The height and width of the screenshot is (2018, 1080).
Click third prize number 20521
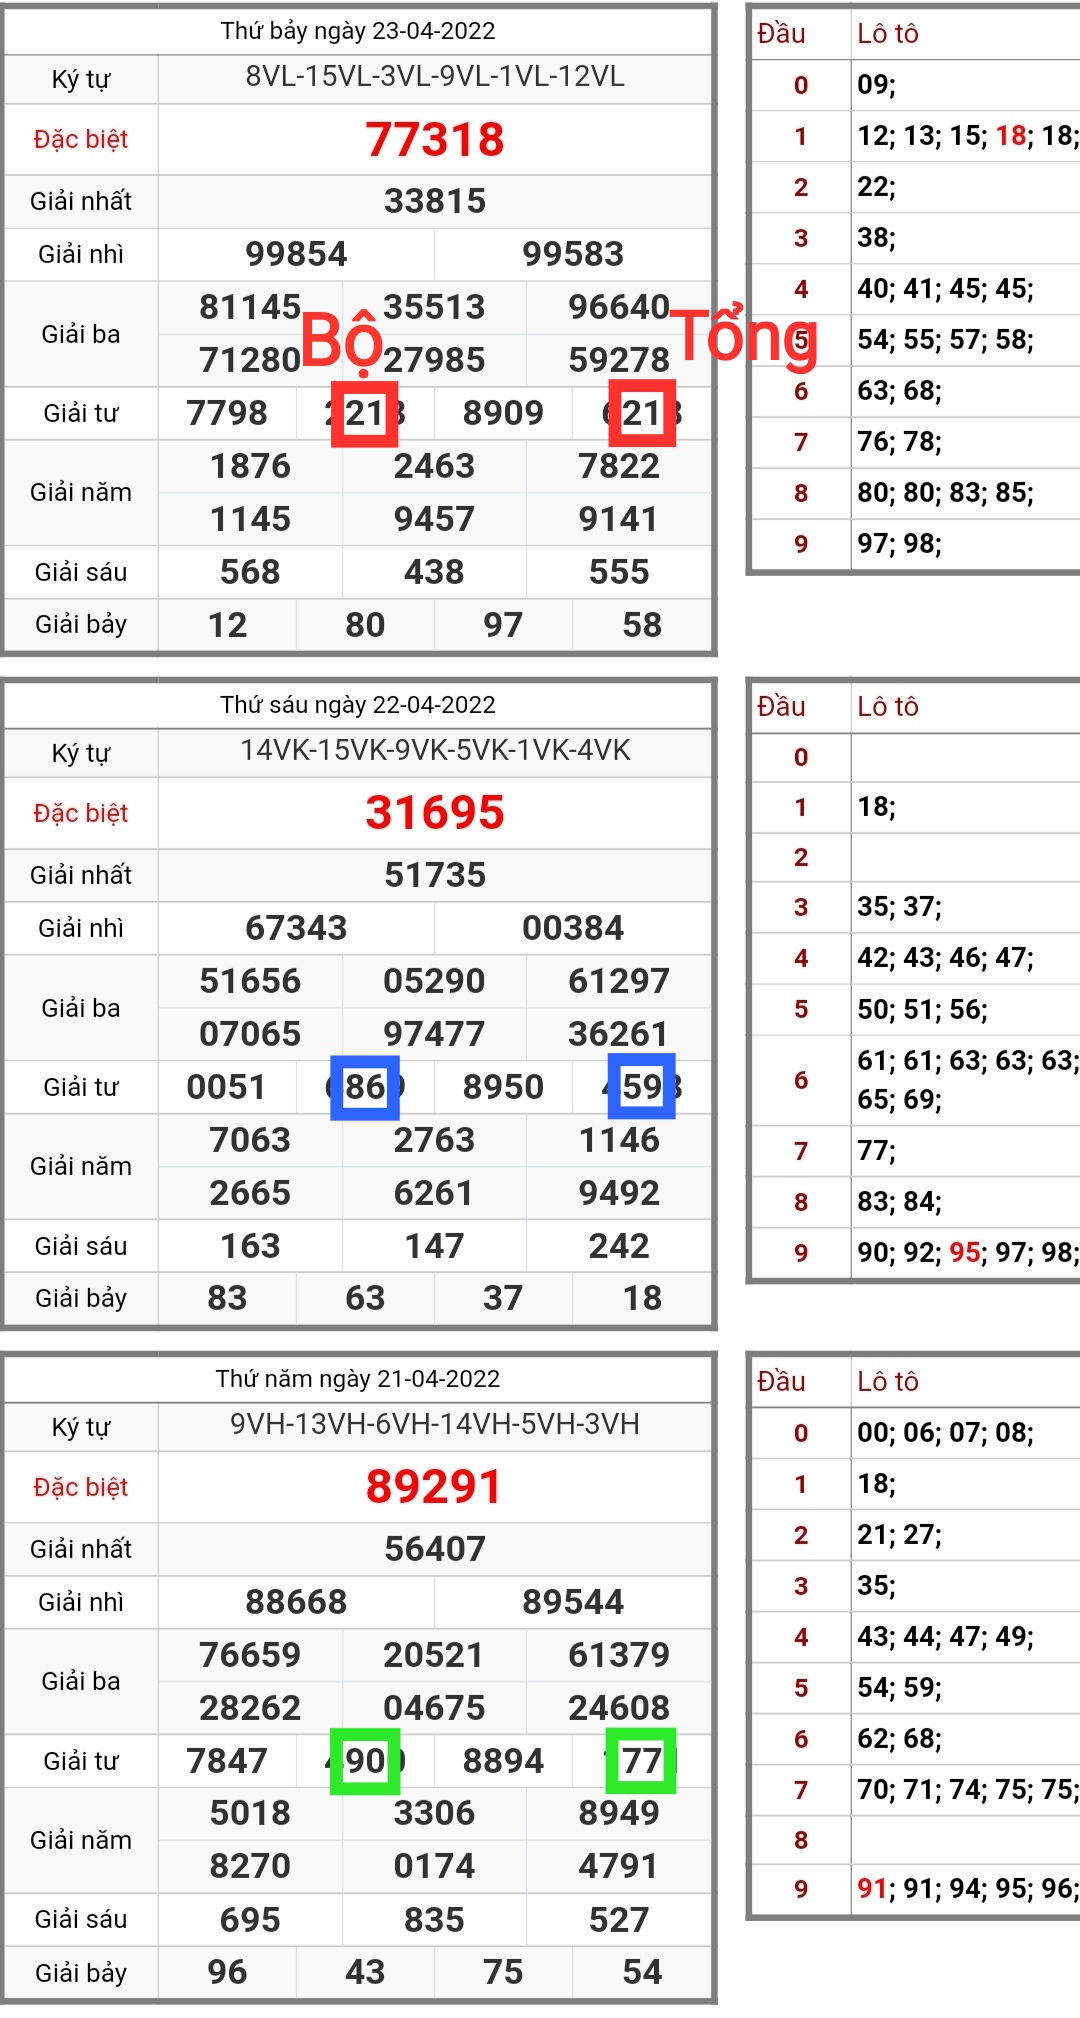pyautogui.click(x=434, y=1655)
